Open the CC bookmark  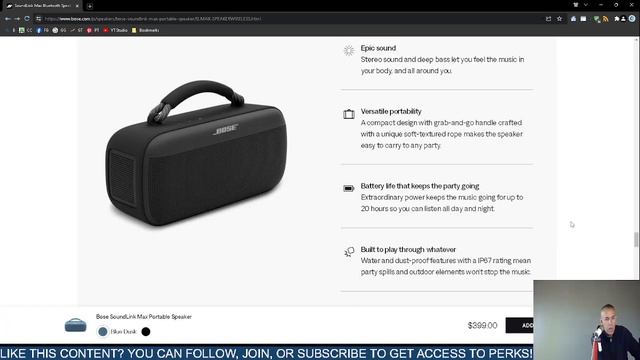[x=25, y=30]
